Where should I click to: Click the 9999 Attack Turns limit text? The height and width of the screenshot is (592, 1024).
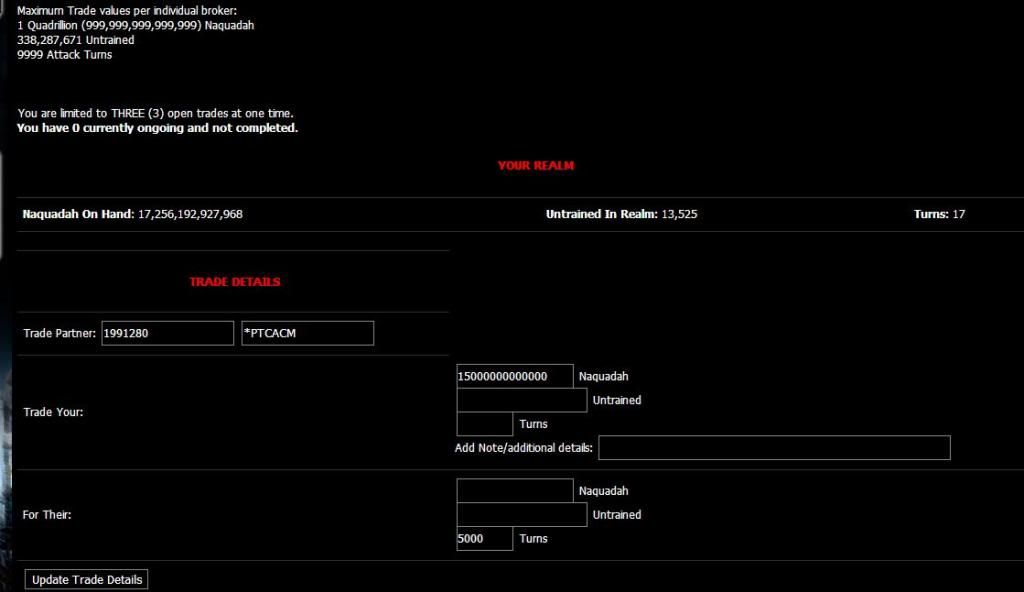(x=65, y=55)
